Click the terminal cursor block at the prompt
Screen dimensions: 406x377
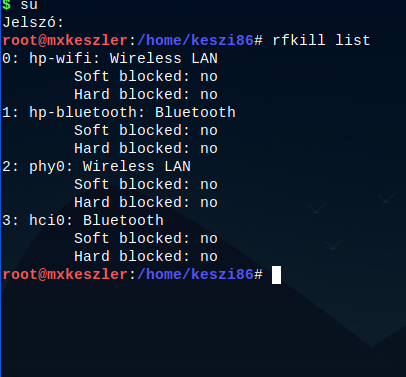pyautogui.click(x=276, y=275)
